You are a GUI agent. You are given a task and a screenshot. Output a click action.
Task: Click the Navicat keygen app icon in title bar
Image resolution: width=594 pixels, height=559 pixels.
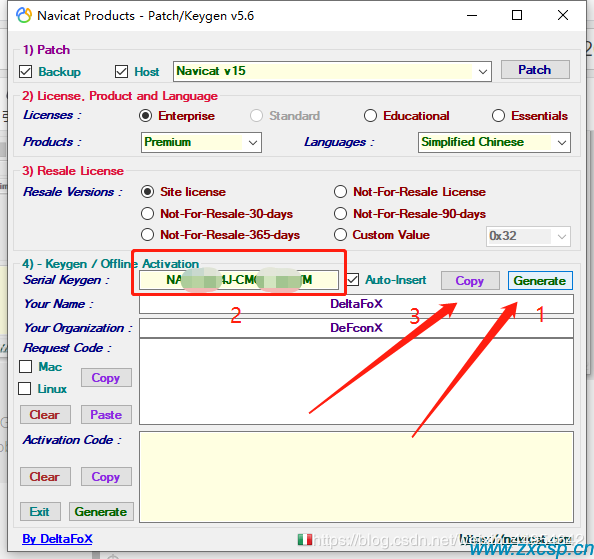pos(24,16)
